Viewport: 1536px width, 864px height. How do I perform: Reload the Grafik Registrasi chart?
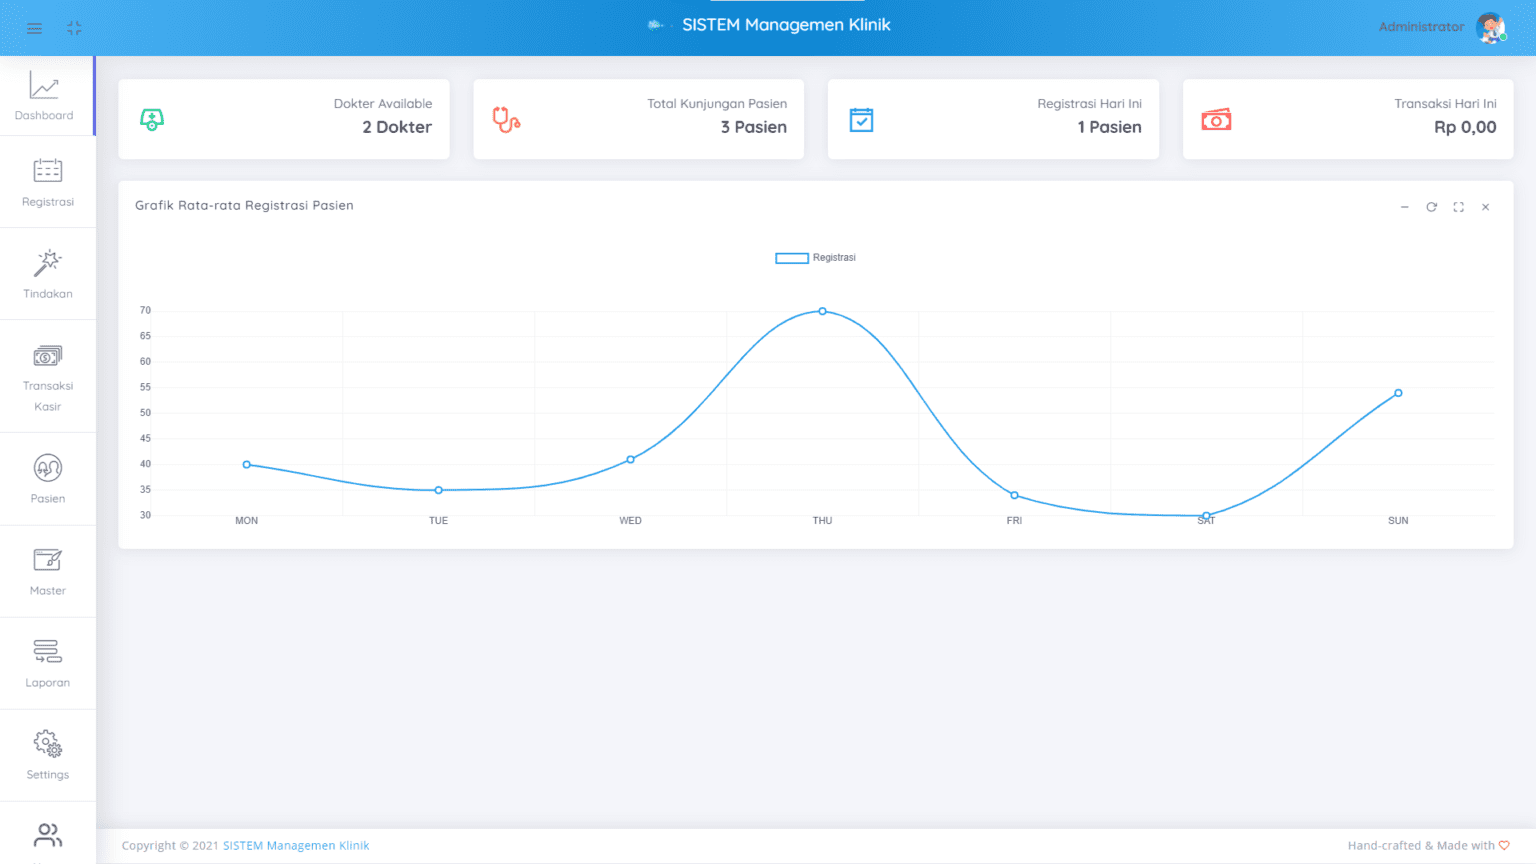[x=1431, y=207]
